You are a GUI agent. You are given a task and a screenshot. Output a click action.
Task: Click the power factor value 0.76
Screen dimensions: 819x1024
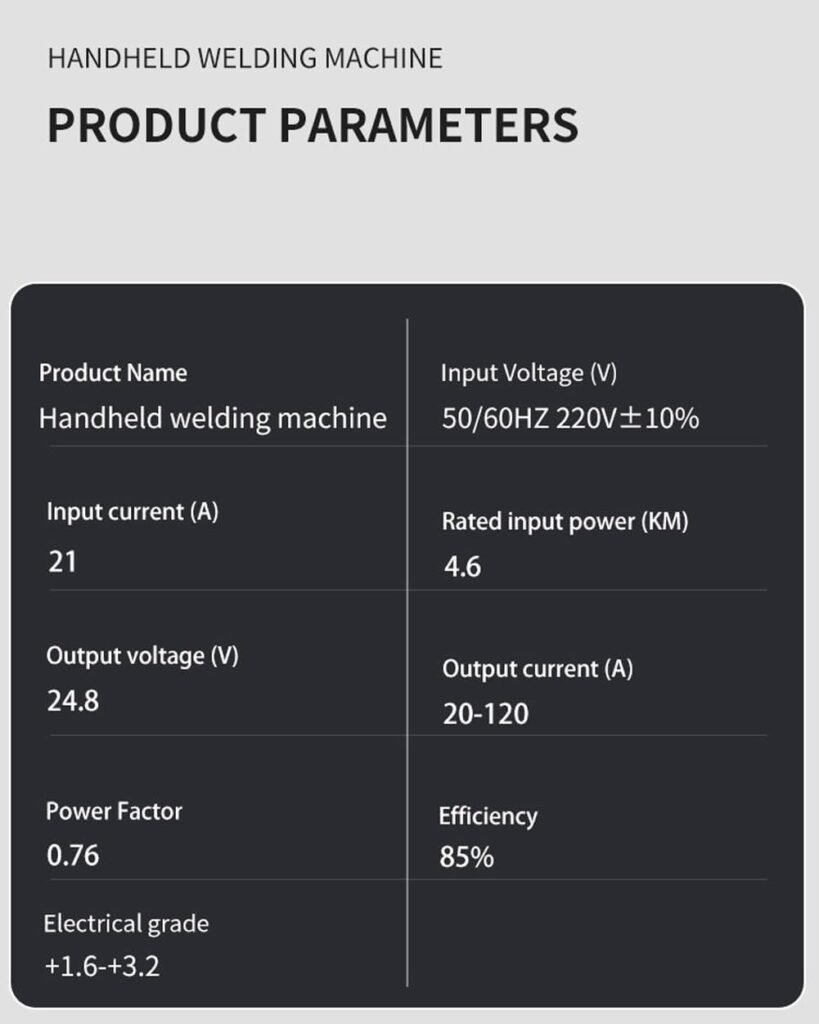(x=73, y=856)
